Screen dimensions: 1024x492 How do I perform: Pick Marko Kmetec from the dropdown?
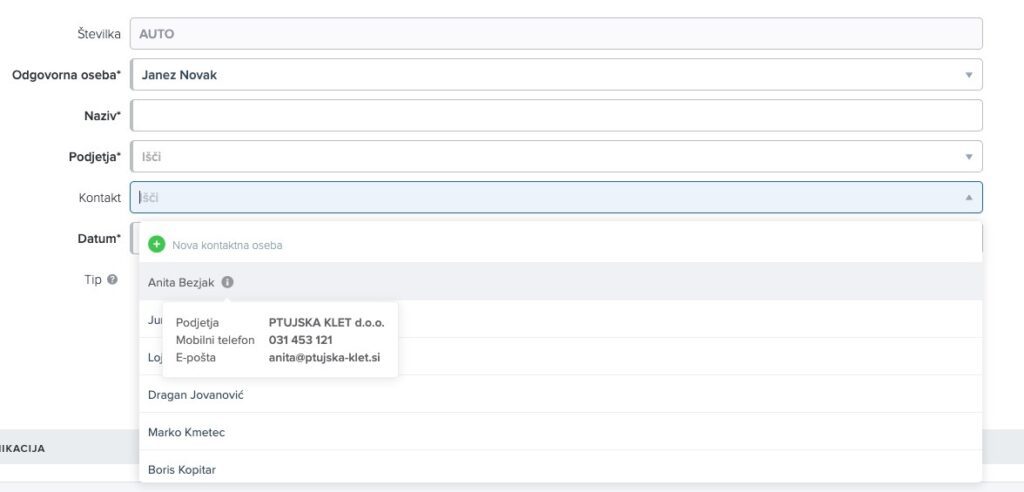(186, 432)
